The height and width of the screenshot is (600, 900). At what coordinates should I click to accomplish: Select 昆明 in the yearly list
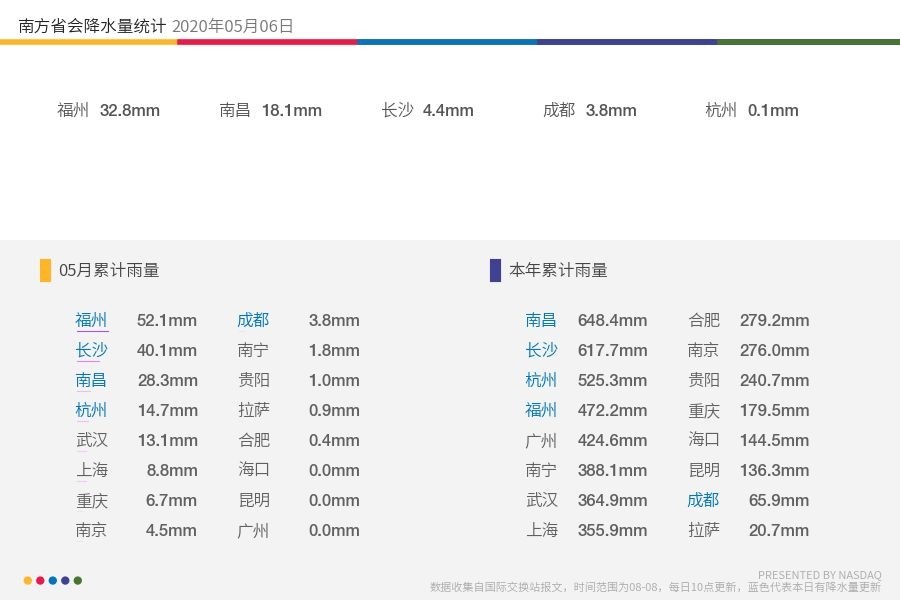[x=704, y=470]
